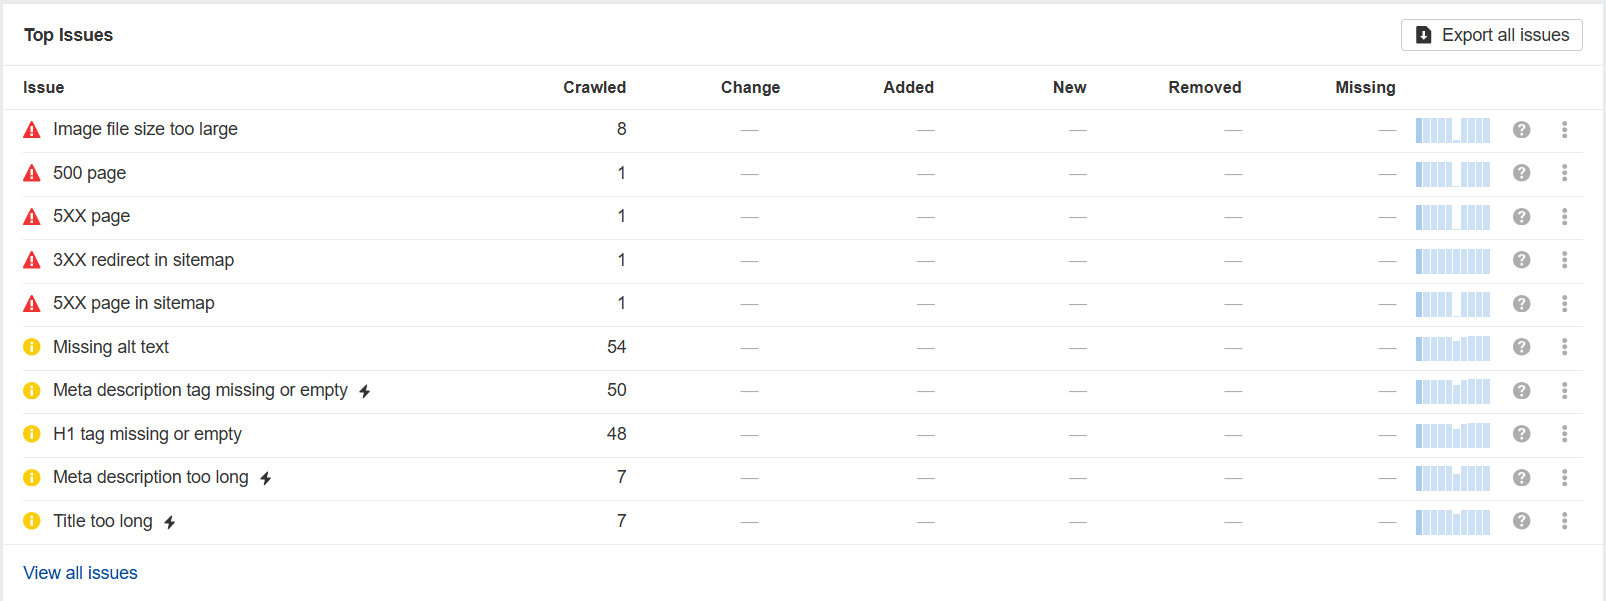Open kebab menu for Meta description tag missing
Screen dimensions: 1606x601
[1564, 390]
